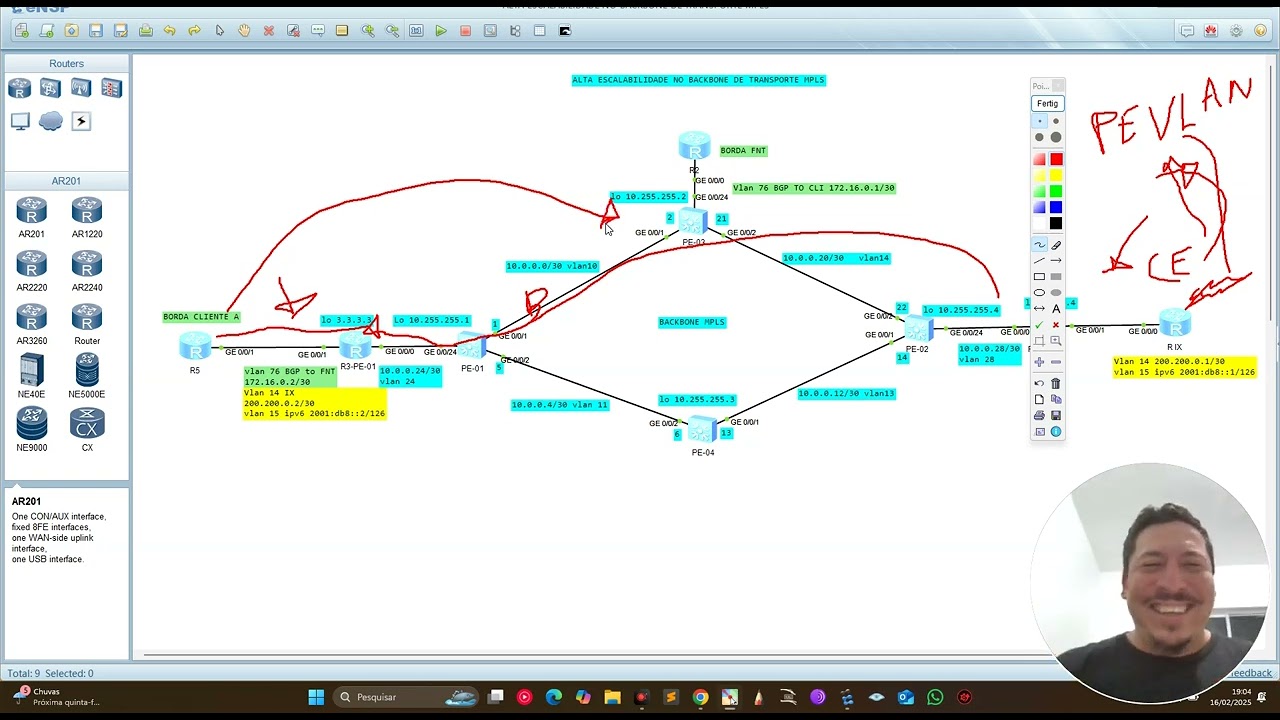Click the 'BACKBONE MPLS' label
The height and width of the screenshot is (720, 1280).
(x=692, y=322)
